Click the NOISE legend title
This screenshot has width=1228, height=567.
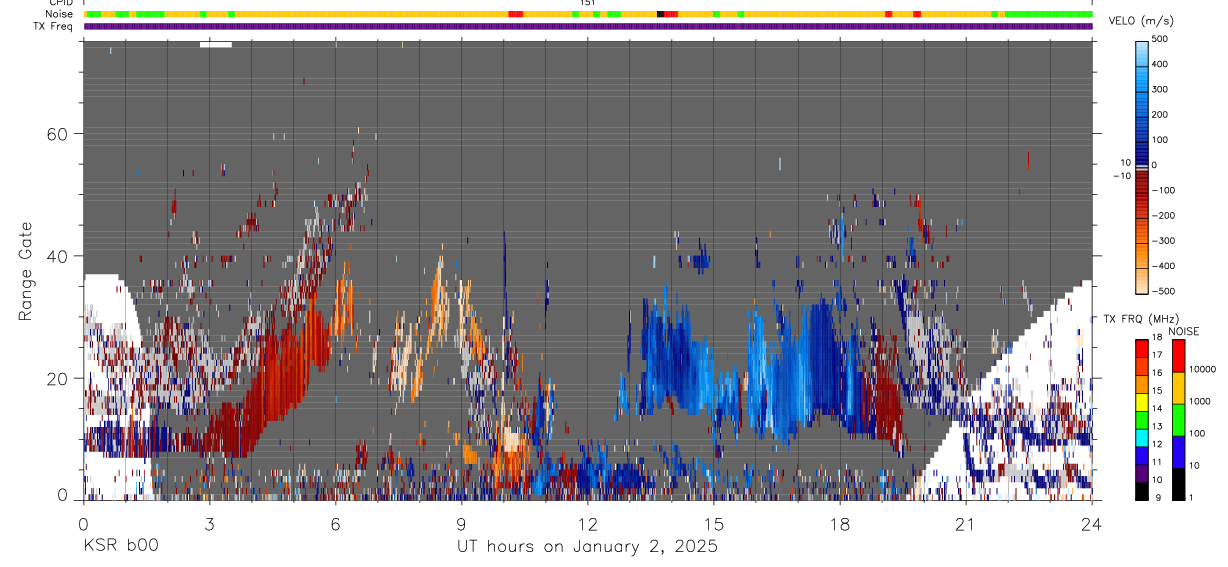click(1183, 331)
